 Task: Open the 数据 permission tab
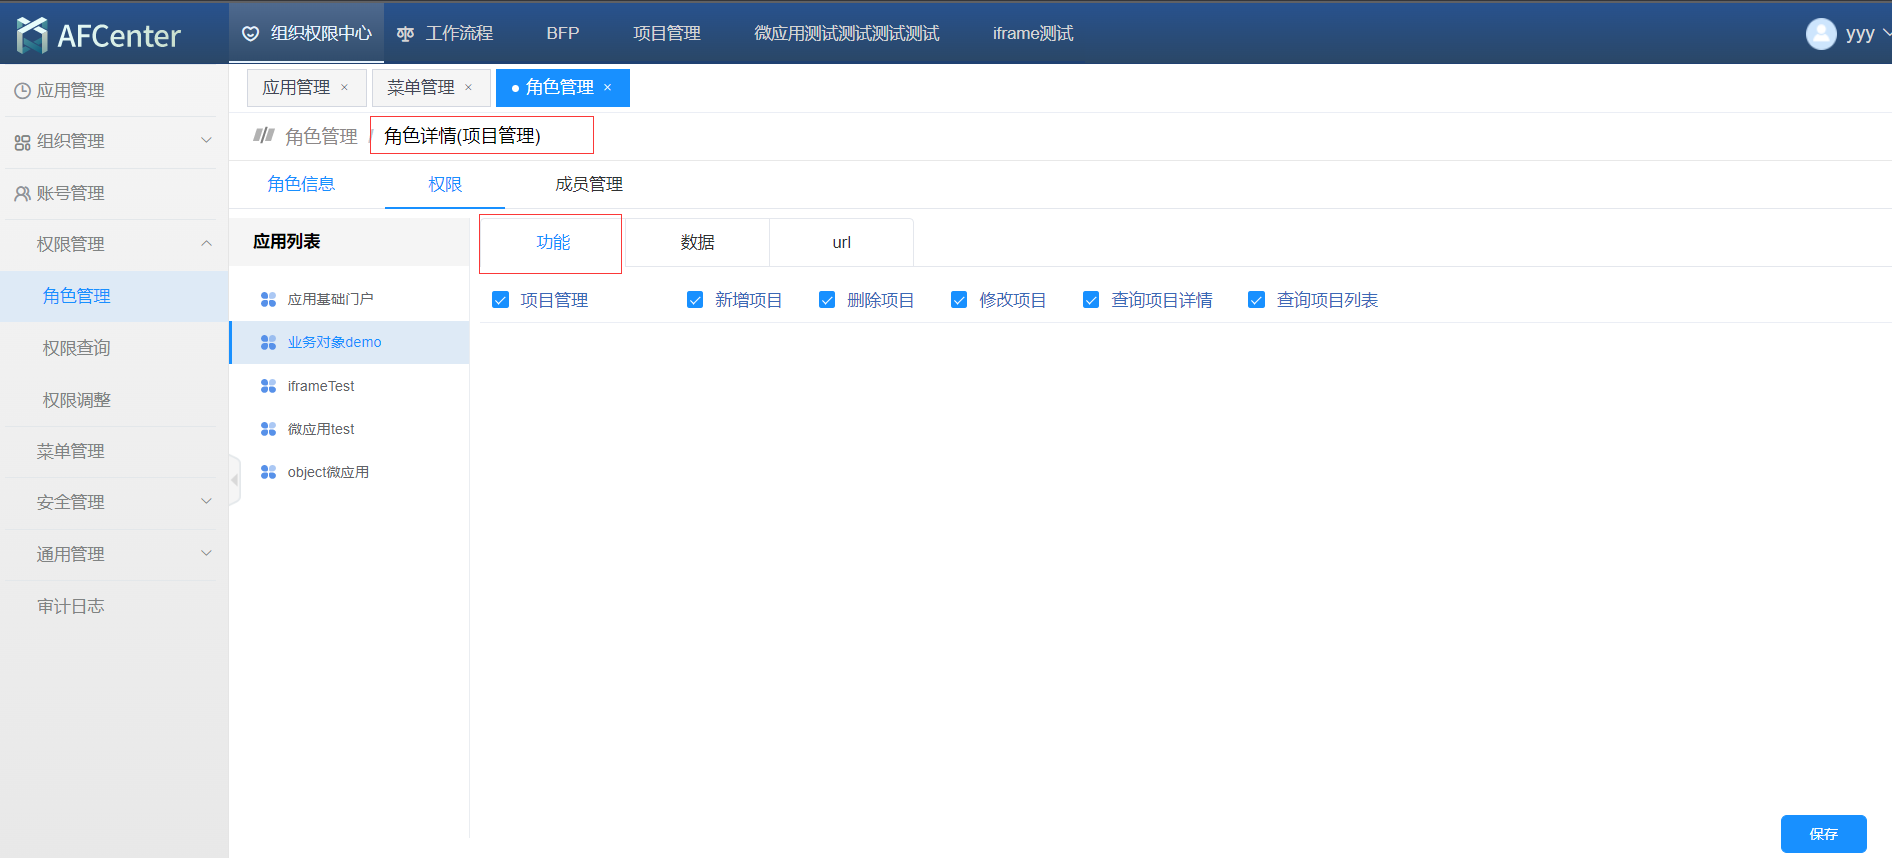[x=697, y=243]
